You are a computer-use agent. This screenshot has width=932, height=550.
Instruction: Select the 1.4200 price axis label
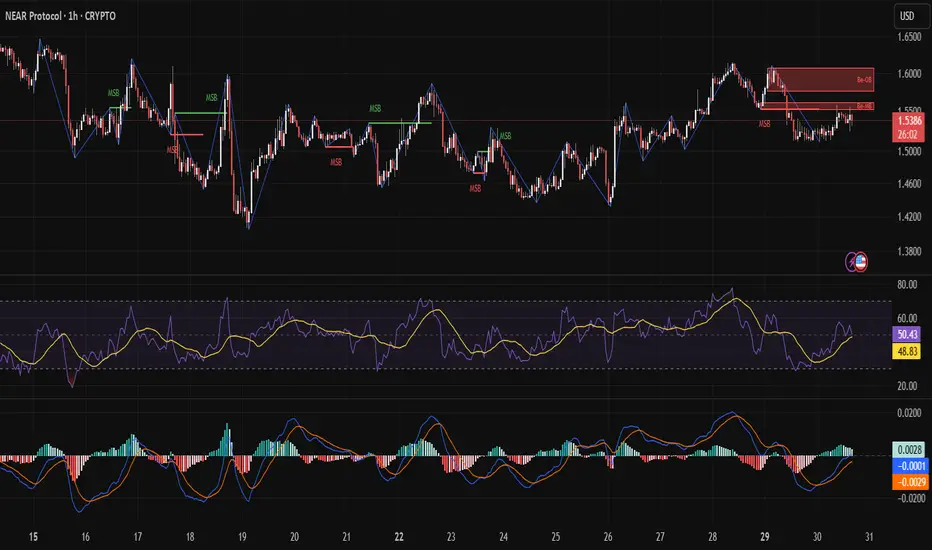[x=909, y=217]
